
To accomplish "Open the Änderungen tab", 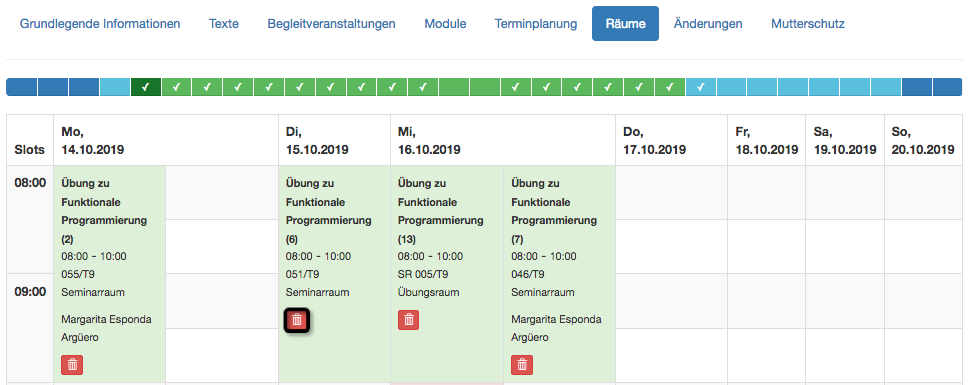I will pyautogui.click(x=708, y=24).
